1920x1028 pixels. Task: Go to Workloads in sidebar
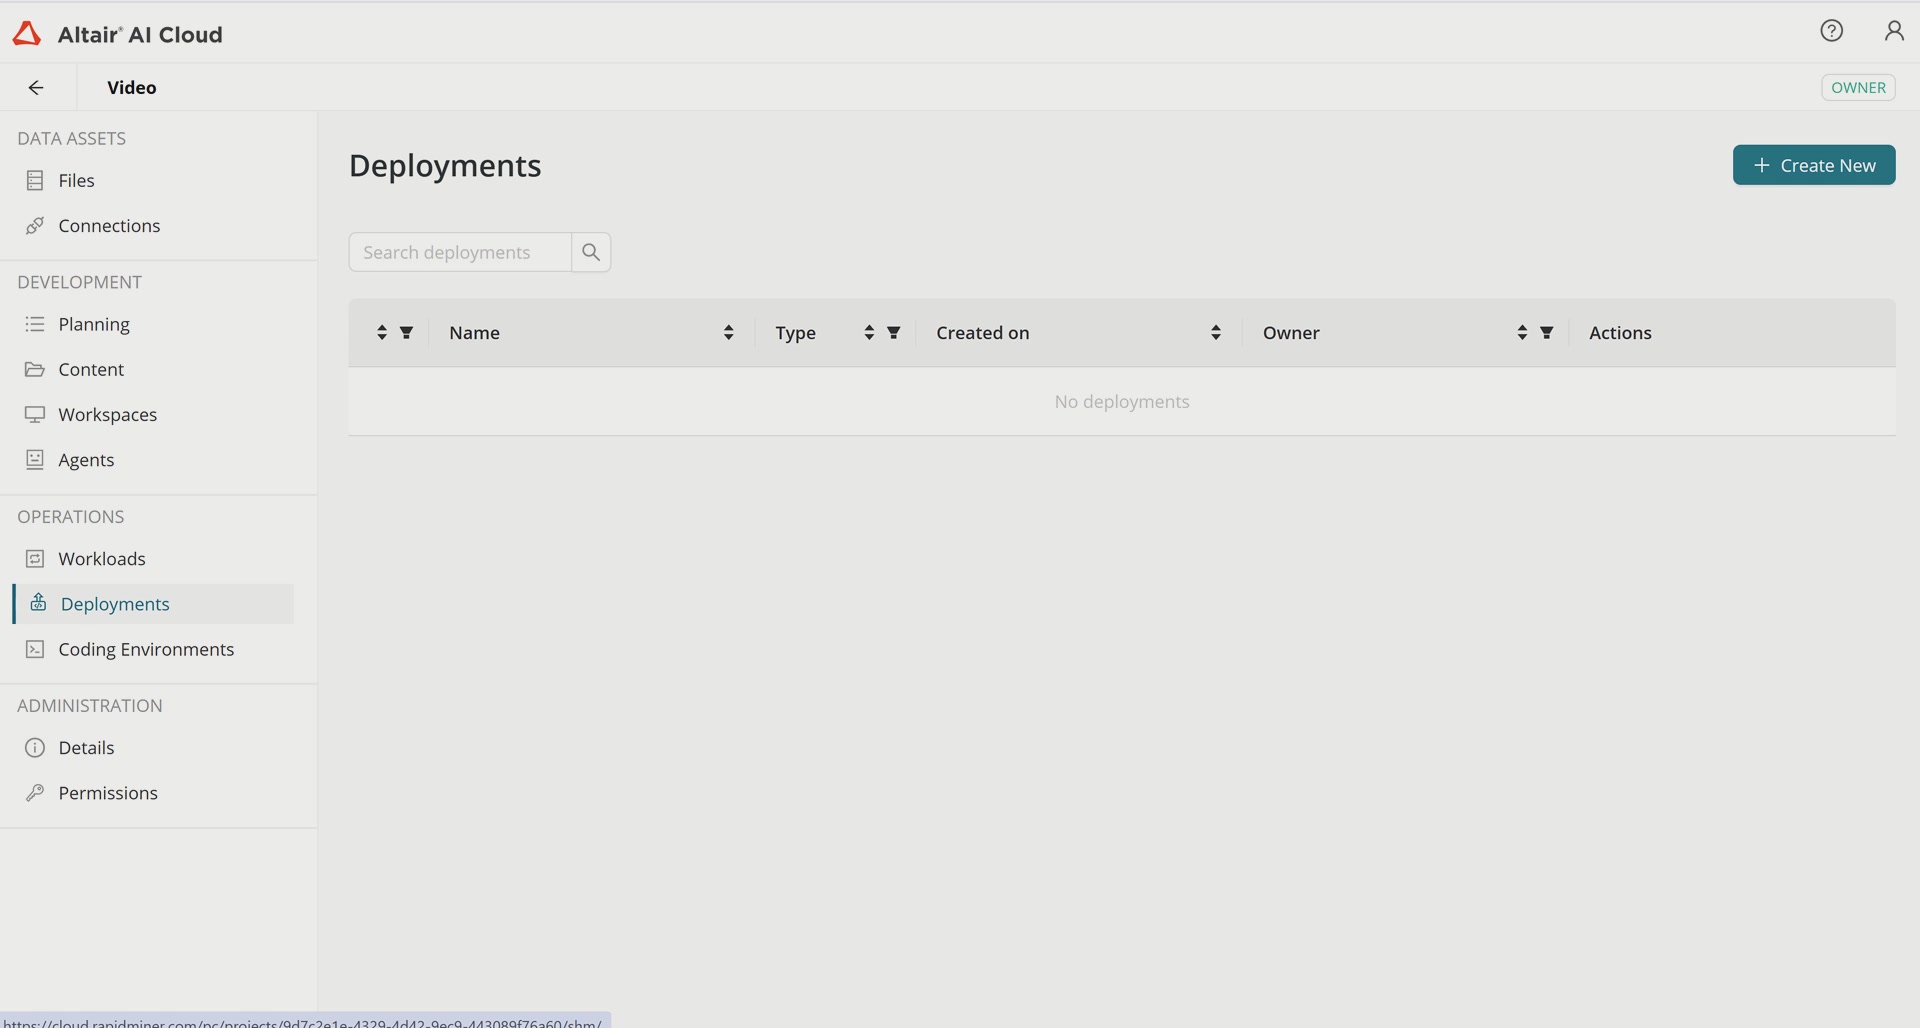102,559
